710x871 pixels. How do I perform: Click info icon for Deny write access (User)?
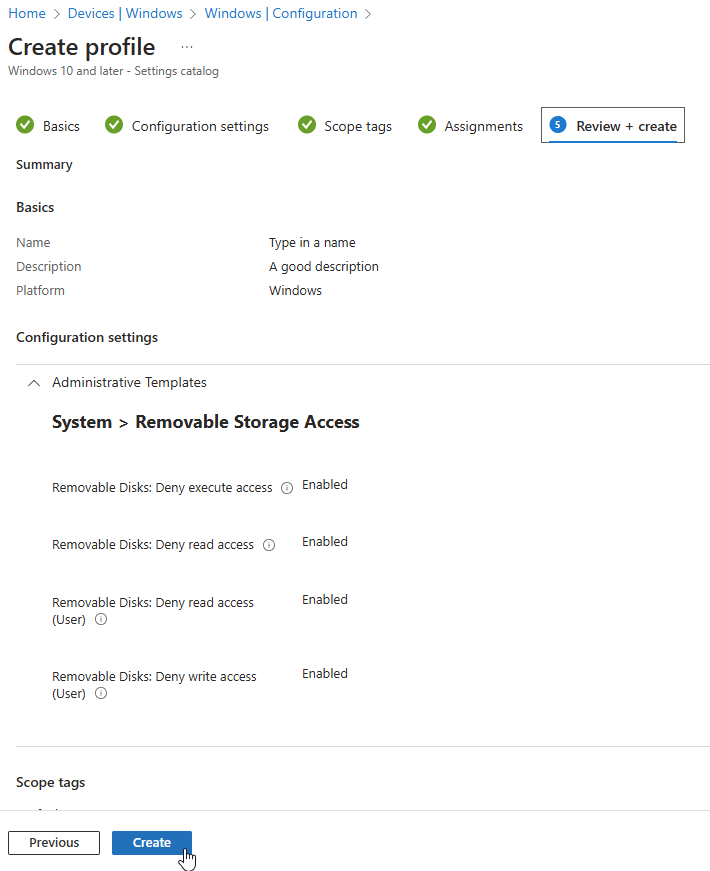click(101, 693)
